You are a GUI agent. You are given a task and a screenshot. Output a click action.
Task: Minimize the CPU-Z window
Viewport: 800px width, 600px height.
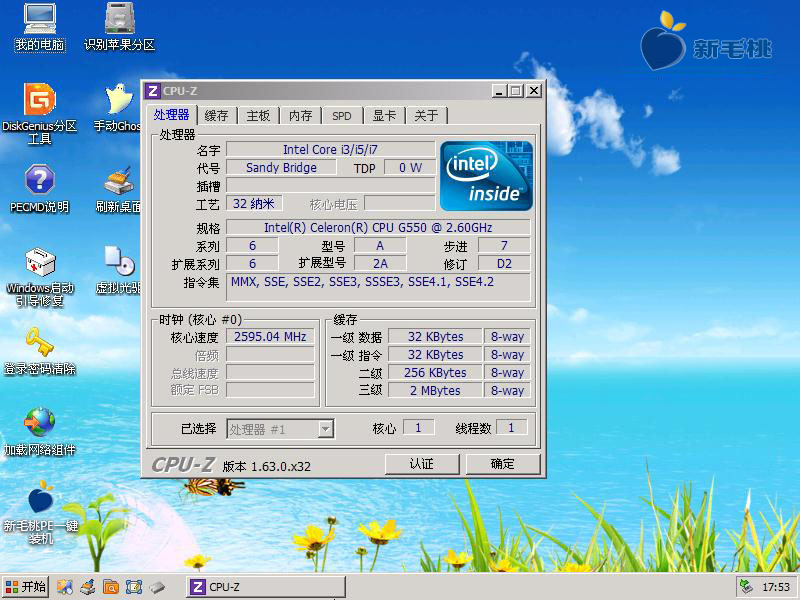tap(499, 91)
